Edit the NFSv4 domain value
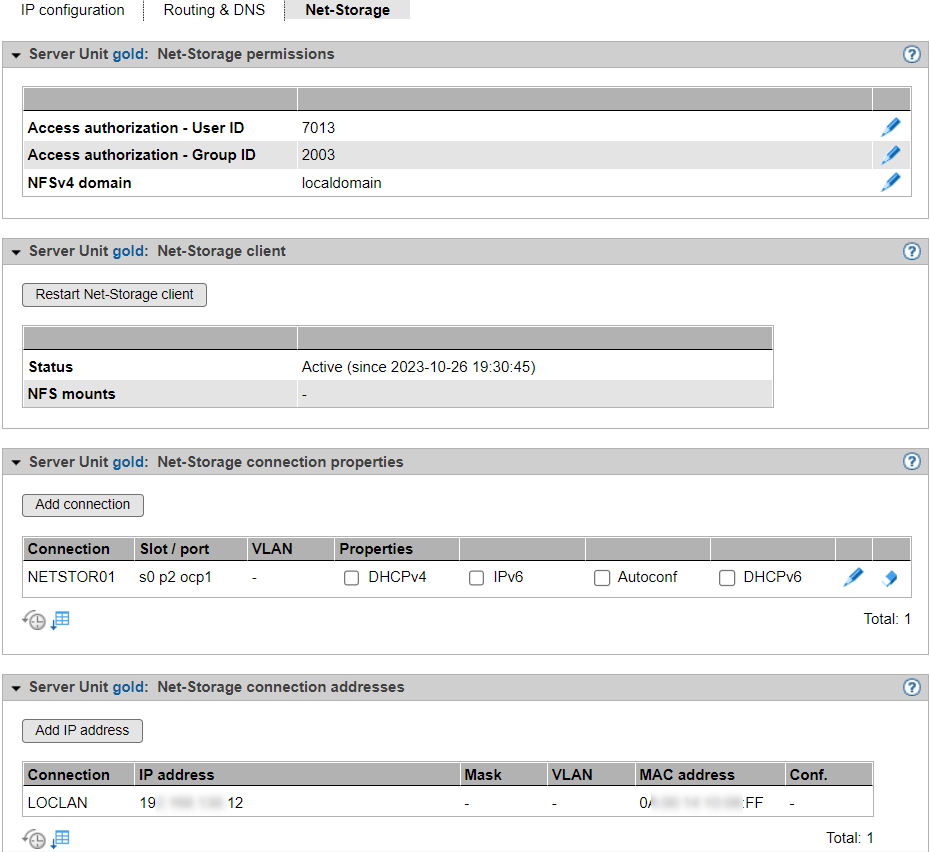Screen dimensions: 930x852 click(890, 182)
